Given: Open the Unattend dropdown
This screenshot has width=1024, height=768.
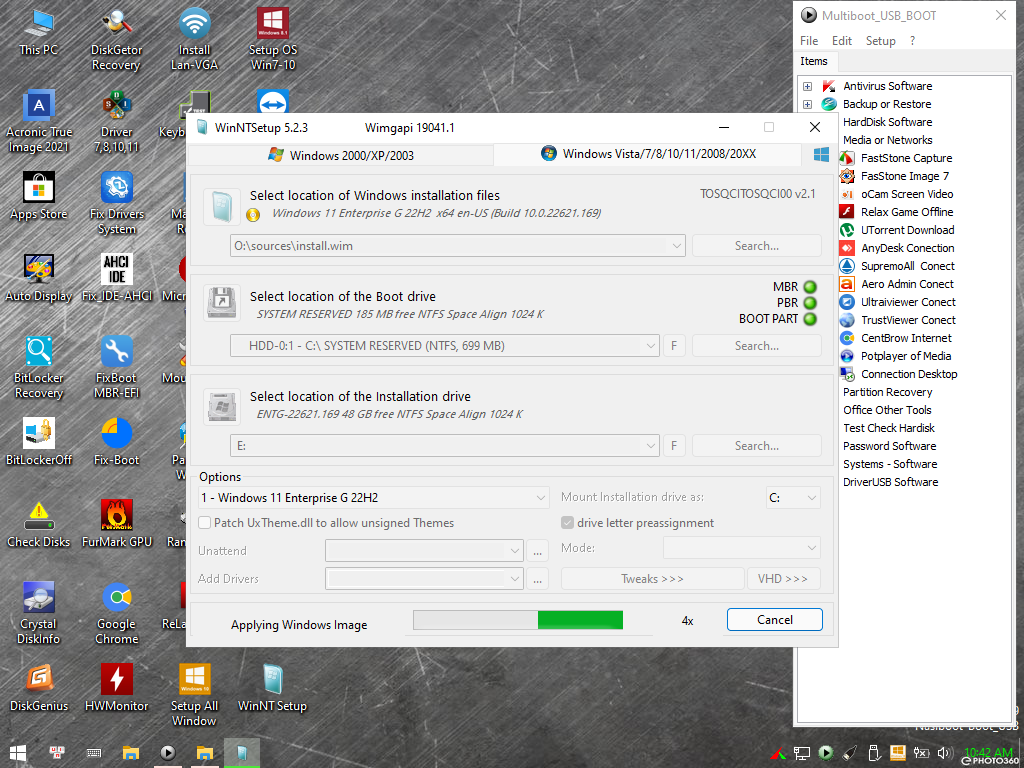Looking at the screenshot, I should (x=424, y=551).
